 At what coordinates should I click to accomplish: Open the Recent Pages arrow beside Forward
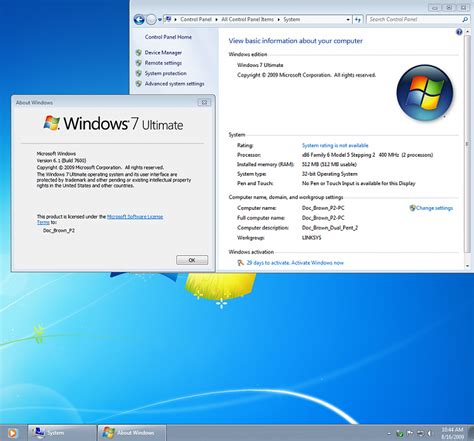click(160, 20)
